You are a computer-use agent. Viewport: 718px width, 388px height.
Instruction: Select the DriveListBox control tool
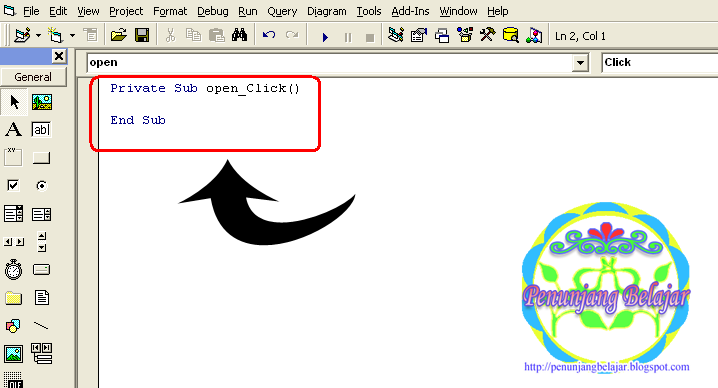tap(41, 269)
